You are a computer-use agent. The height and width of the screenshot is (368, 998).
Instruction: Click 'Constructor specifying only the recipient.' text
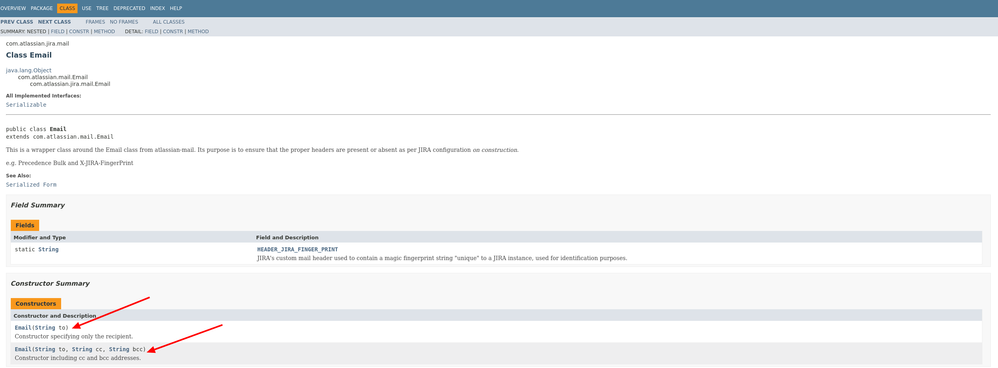click(x=74, y=336)
